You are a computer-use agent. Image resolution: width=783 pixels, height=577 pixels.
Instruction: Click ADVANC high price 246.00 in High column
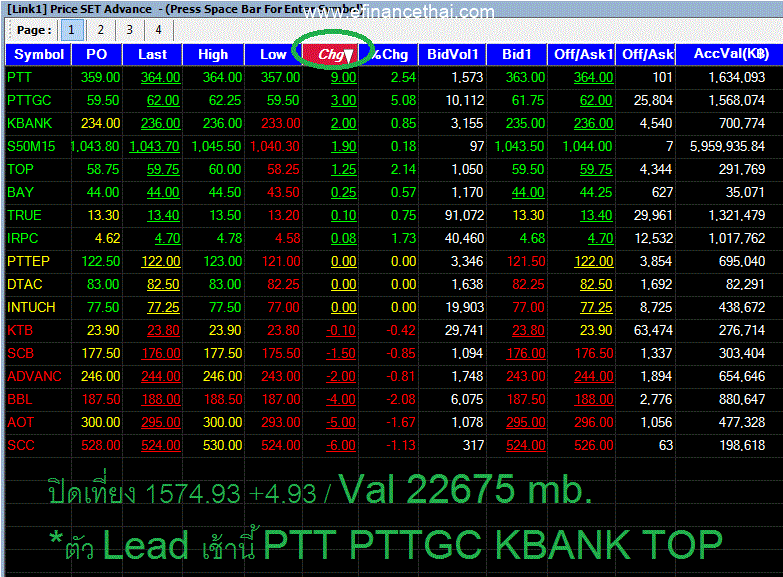point(222,376)
